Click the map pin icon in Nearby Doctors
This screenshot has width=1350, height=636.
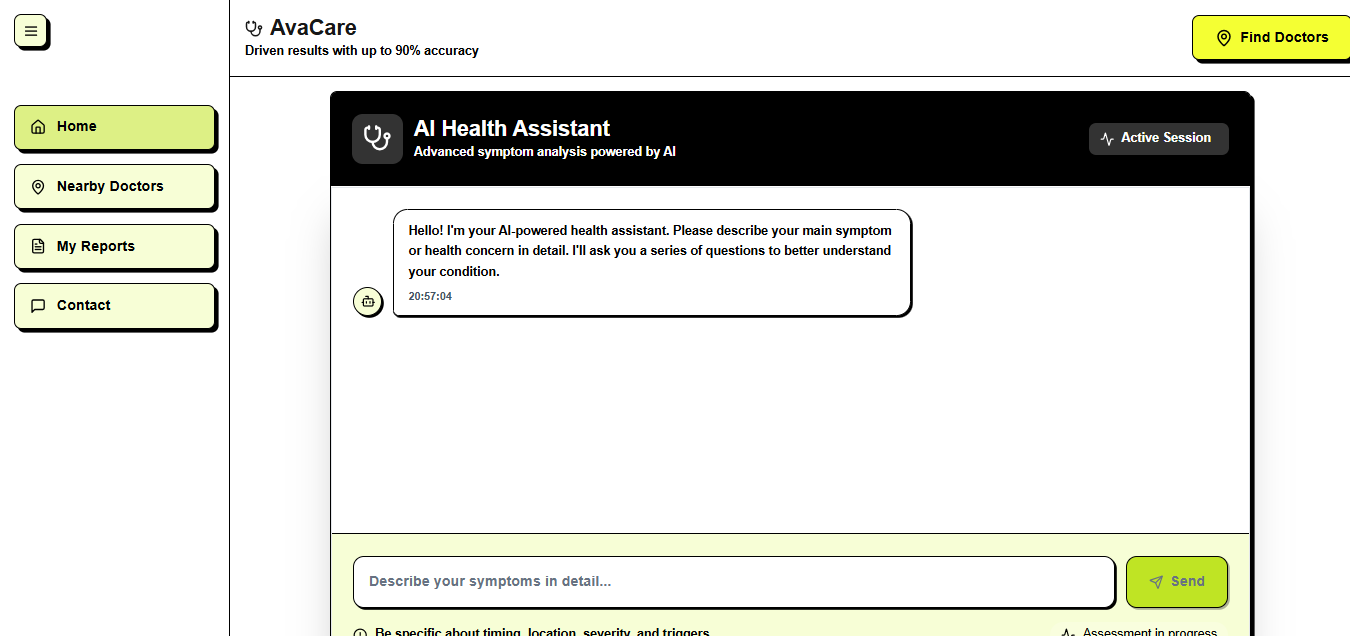[38, 187]
